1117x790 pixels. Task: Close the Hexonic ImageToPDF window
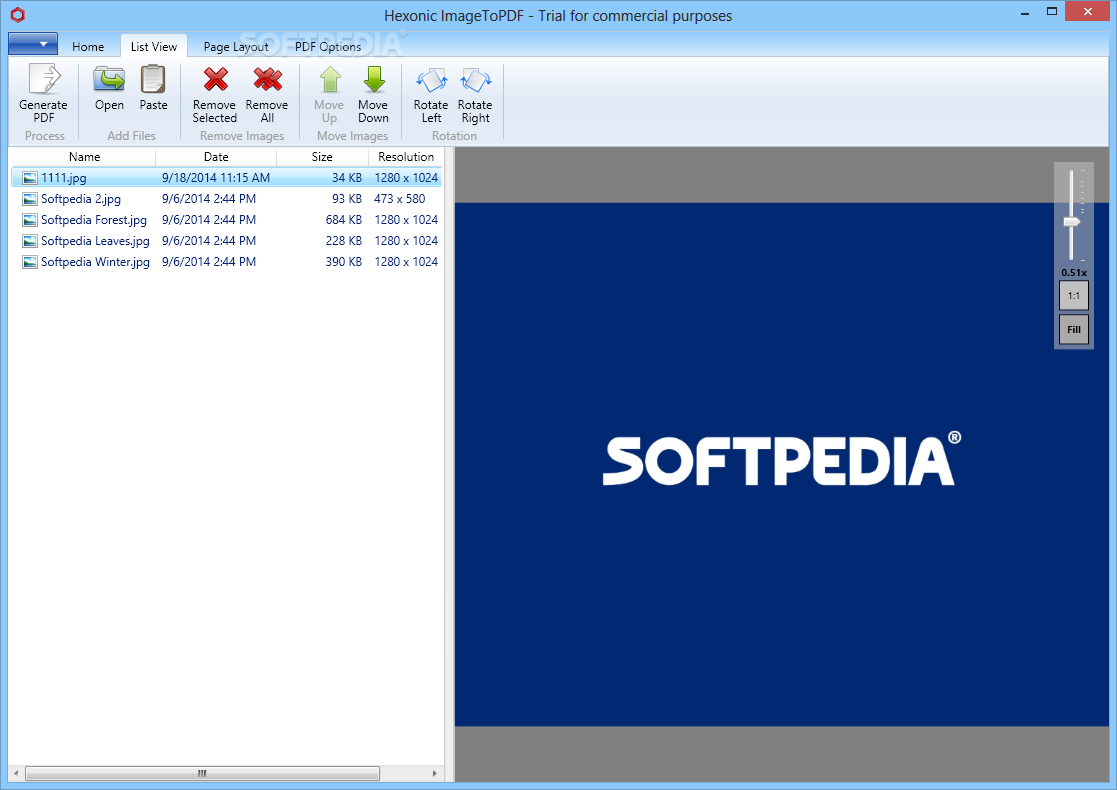[x=1088, y=11]
